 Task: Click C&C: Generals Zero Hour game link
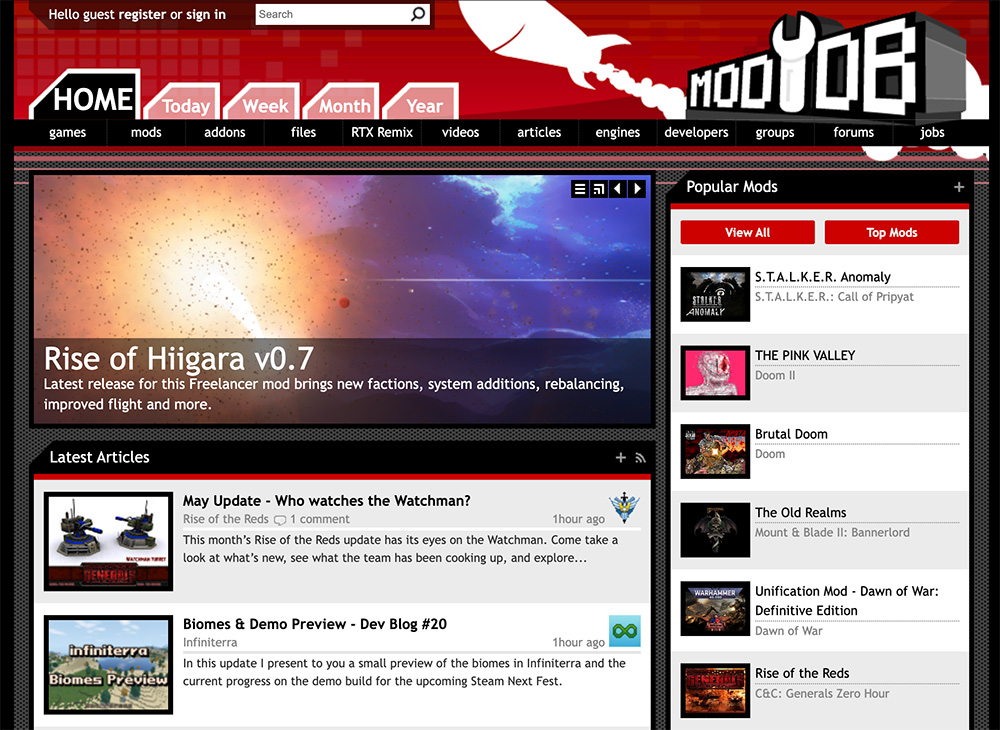(x=822, y=694)
